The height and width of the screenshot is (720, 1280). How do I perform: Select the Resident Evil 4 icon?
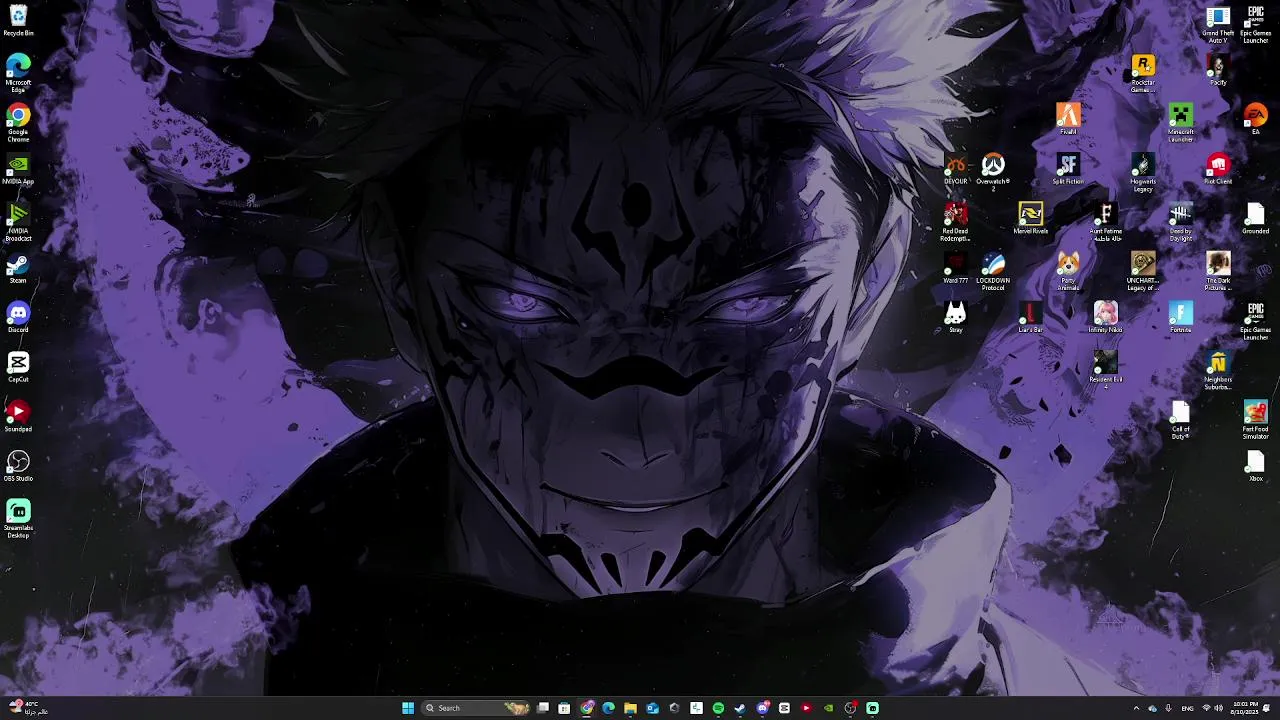tap(1106, 370)
